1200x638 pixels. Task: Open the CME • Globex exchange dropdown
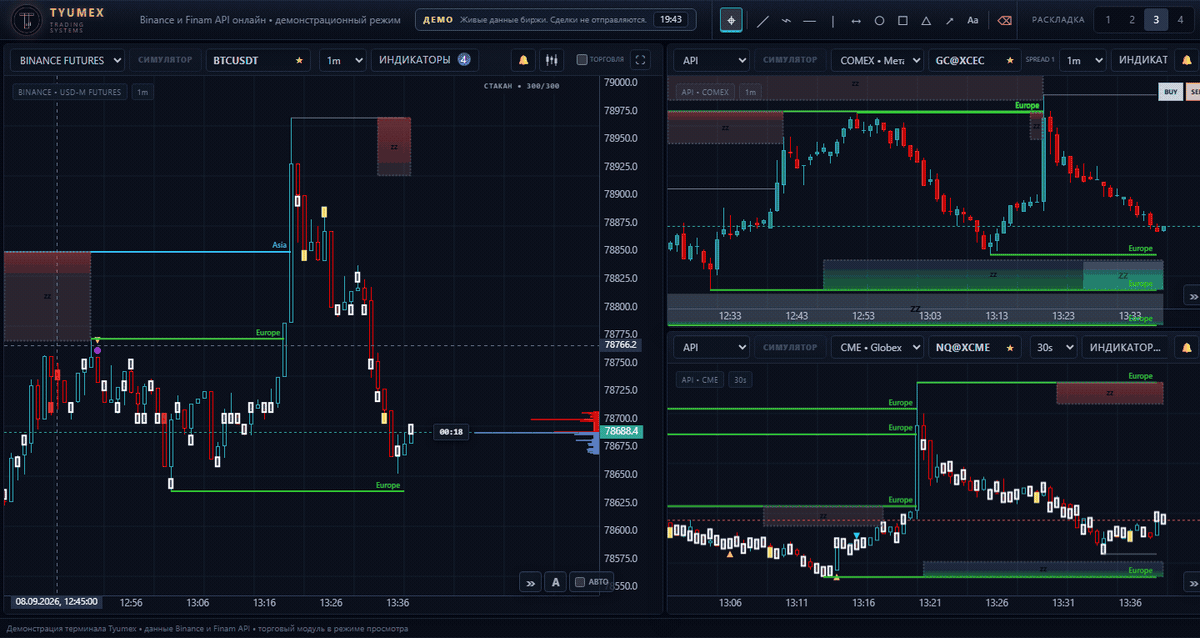pos(877,347)
